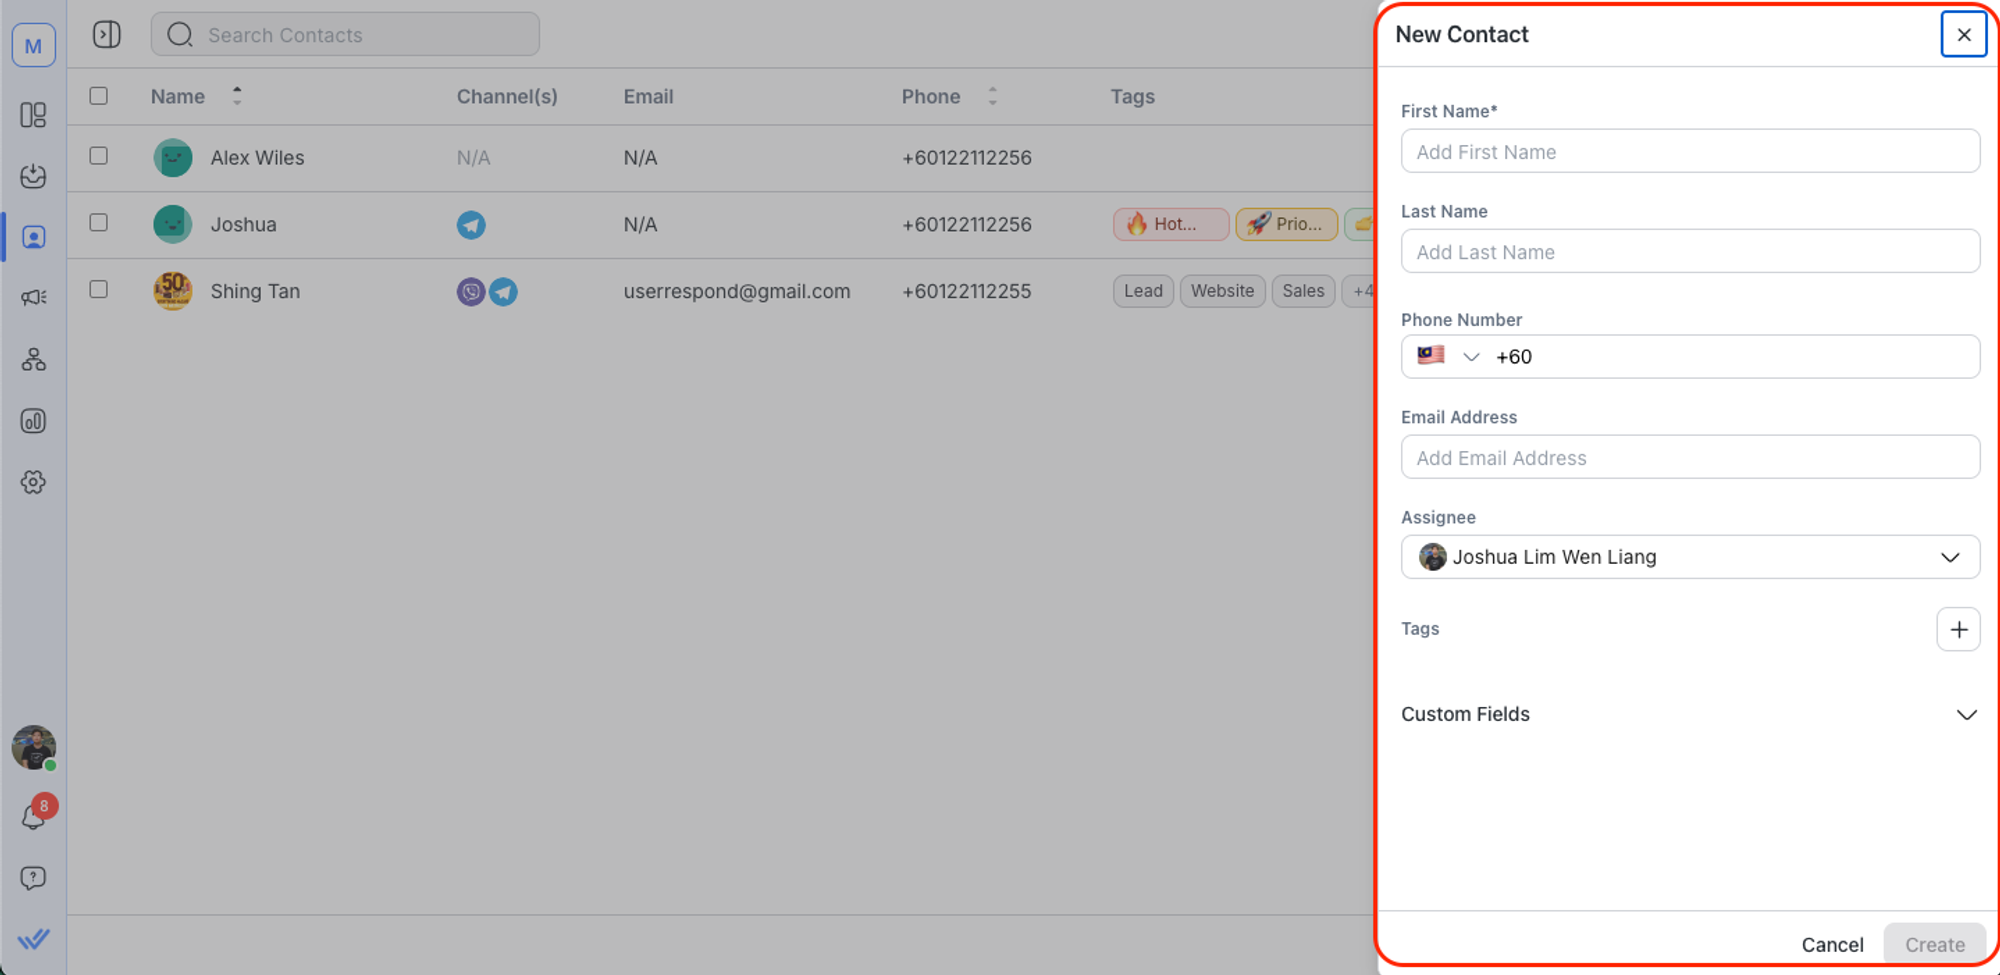2000x975 pixels.
Task: Click the Create button
Action: point(1933,944)
